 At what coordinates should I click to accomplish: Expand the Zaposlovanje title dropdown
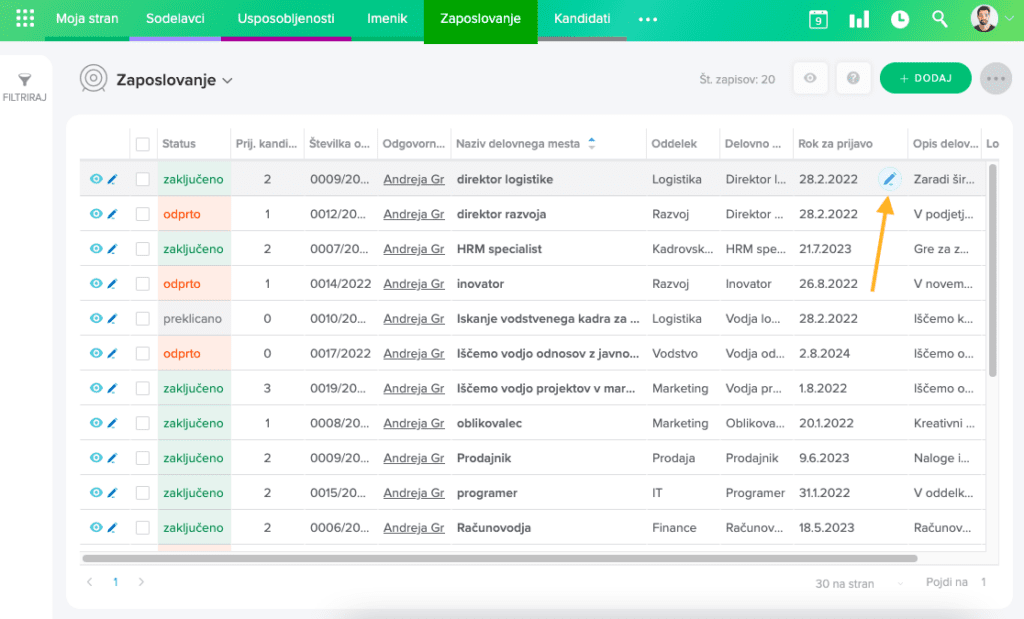227,80
